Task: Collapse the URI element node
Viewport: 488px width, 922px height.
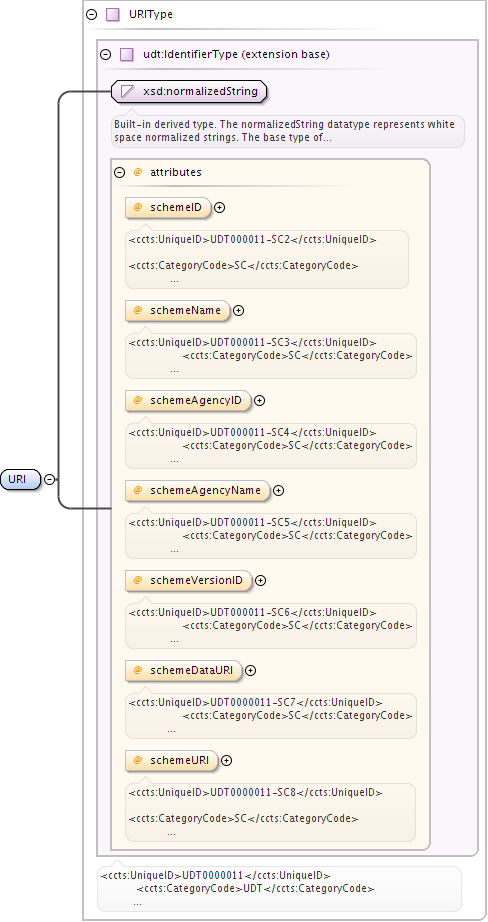Action: (50, 479)
